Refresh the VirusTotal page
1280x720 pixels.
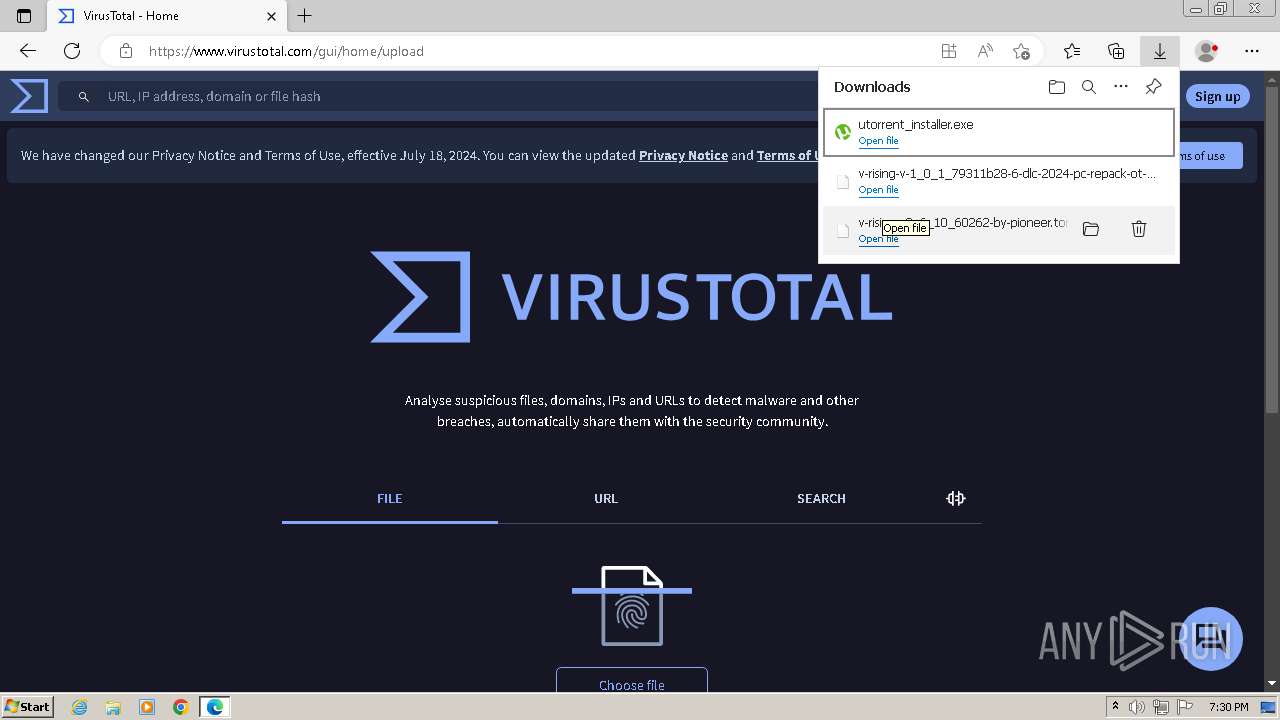(x=72, y=51)
